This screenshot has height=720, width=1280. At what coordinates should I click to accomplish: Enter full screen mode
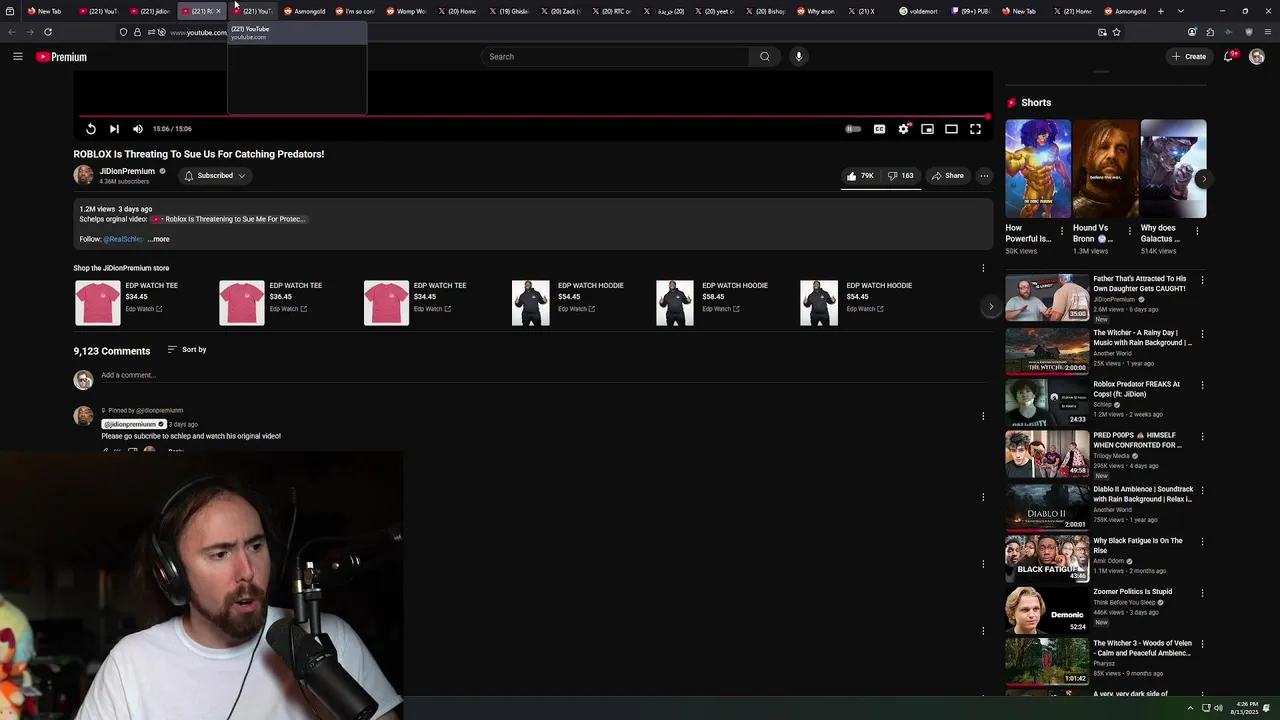pos(976,129)
